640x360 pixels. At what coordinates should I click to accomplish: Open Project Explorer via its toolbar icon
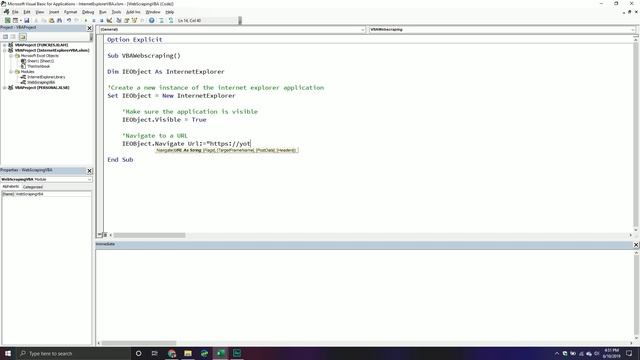click(x=119, y=20)
